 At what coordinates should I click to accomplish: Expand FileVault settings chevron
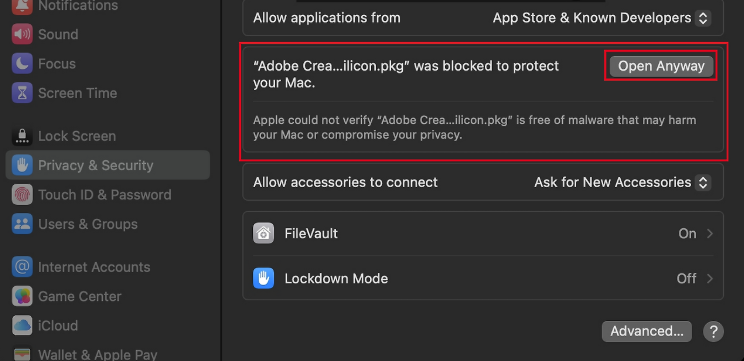(x=710, y=233)
